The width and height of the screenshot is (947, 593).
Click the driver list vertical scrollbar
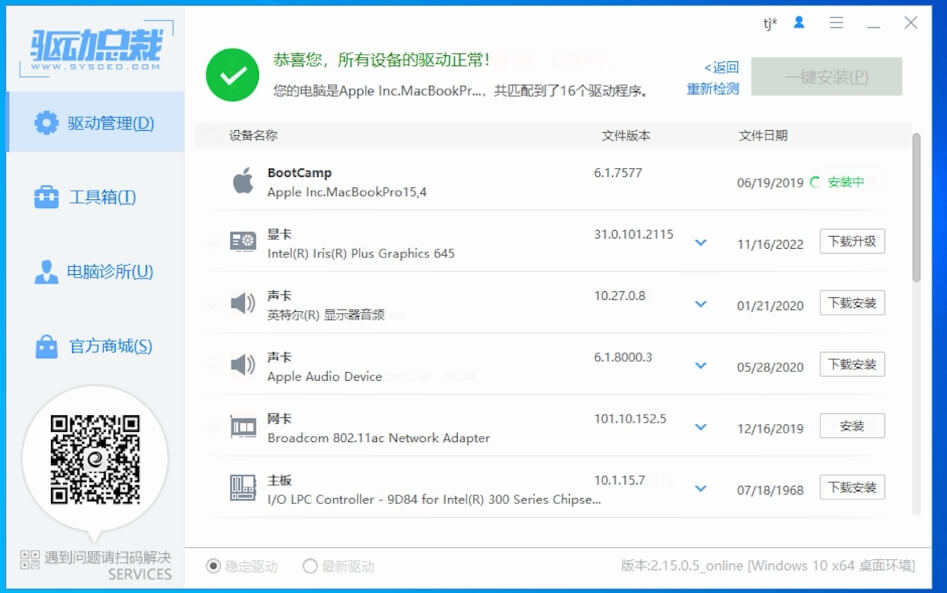click(916, 208)
